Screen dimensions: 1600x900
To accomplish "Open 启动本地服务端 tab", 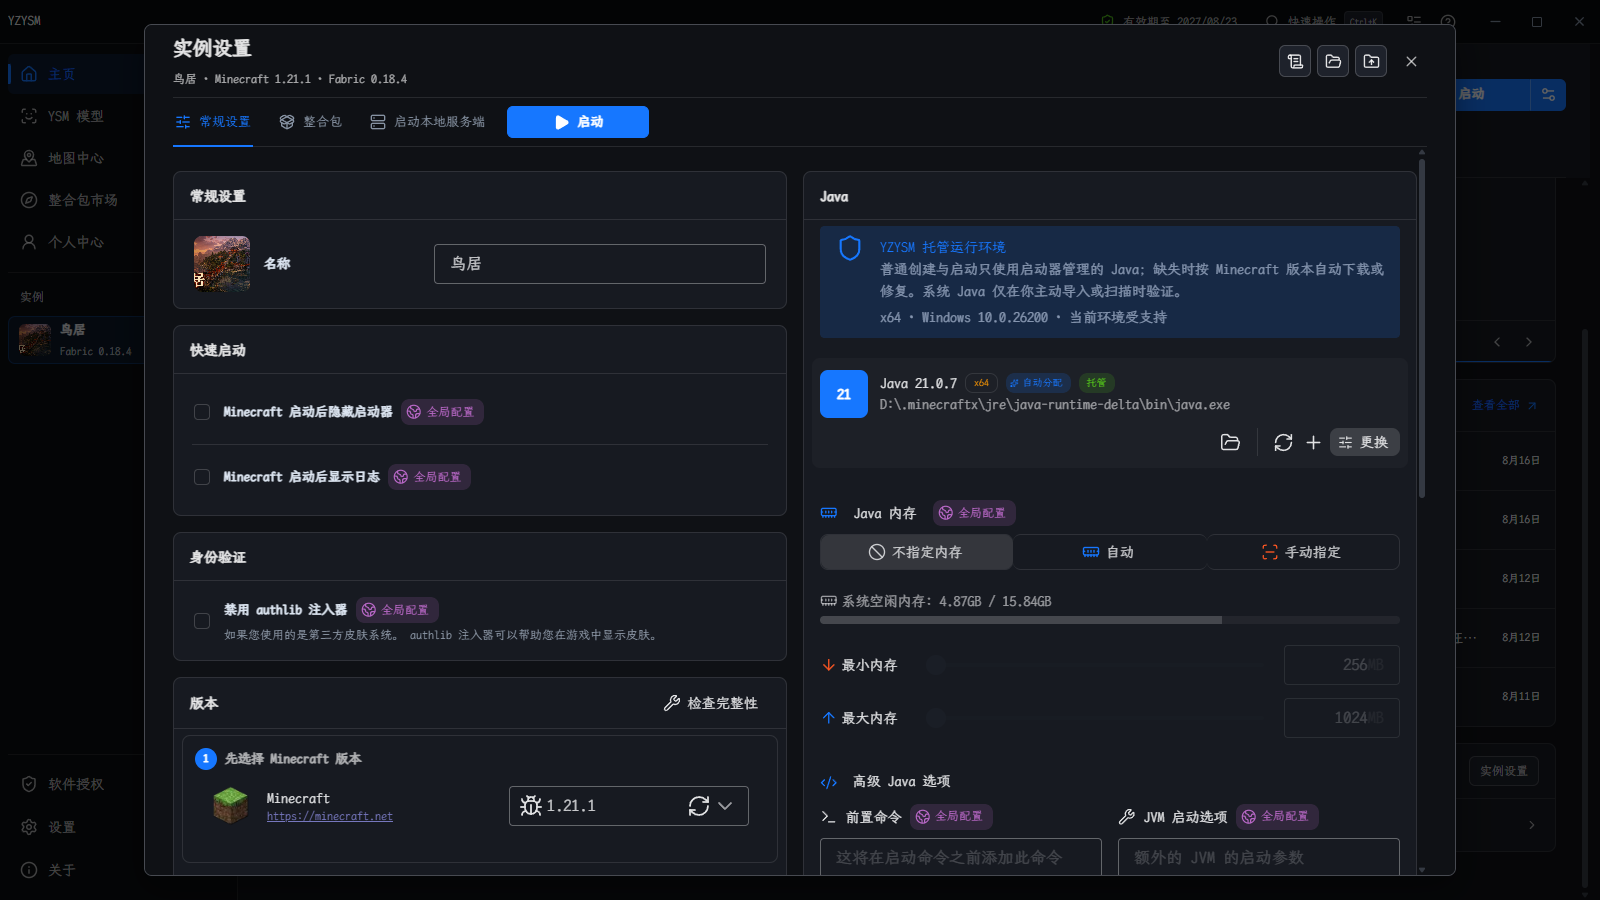I will pyautogui.click(x=427, y=122).
